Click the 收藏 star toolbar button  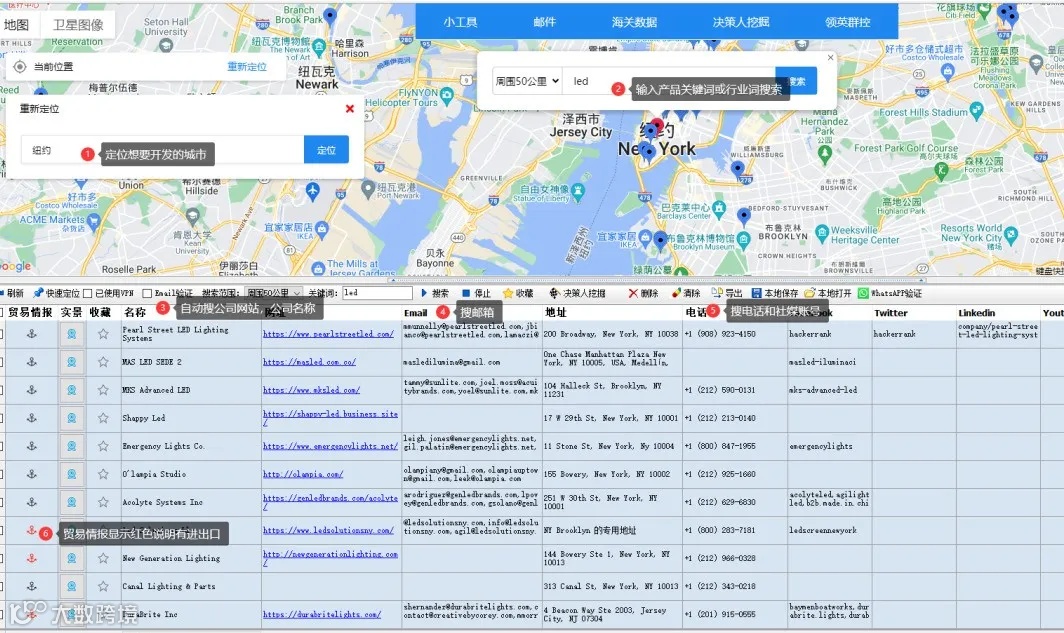[518, 293]
